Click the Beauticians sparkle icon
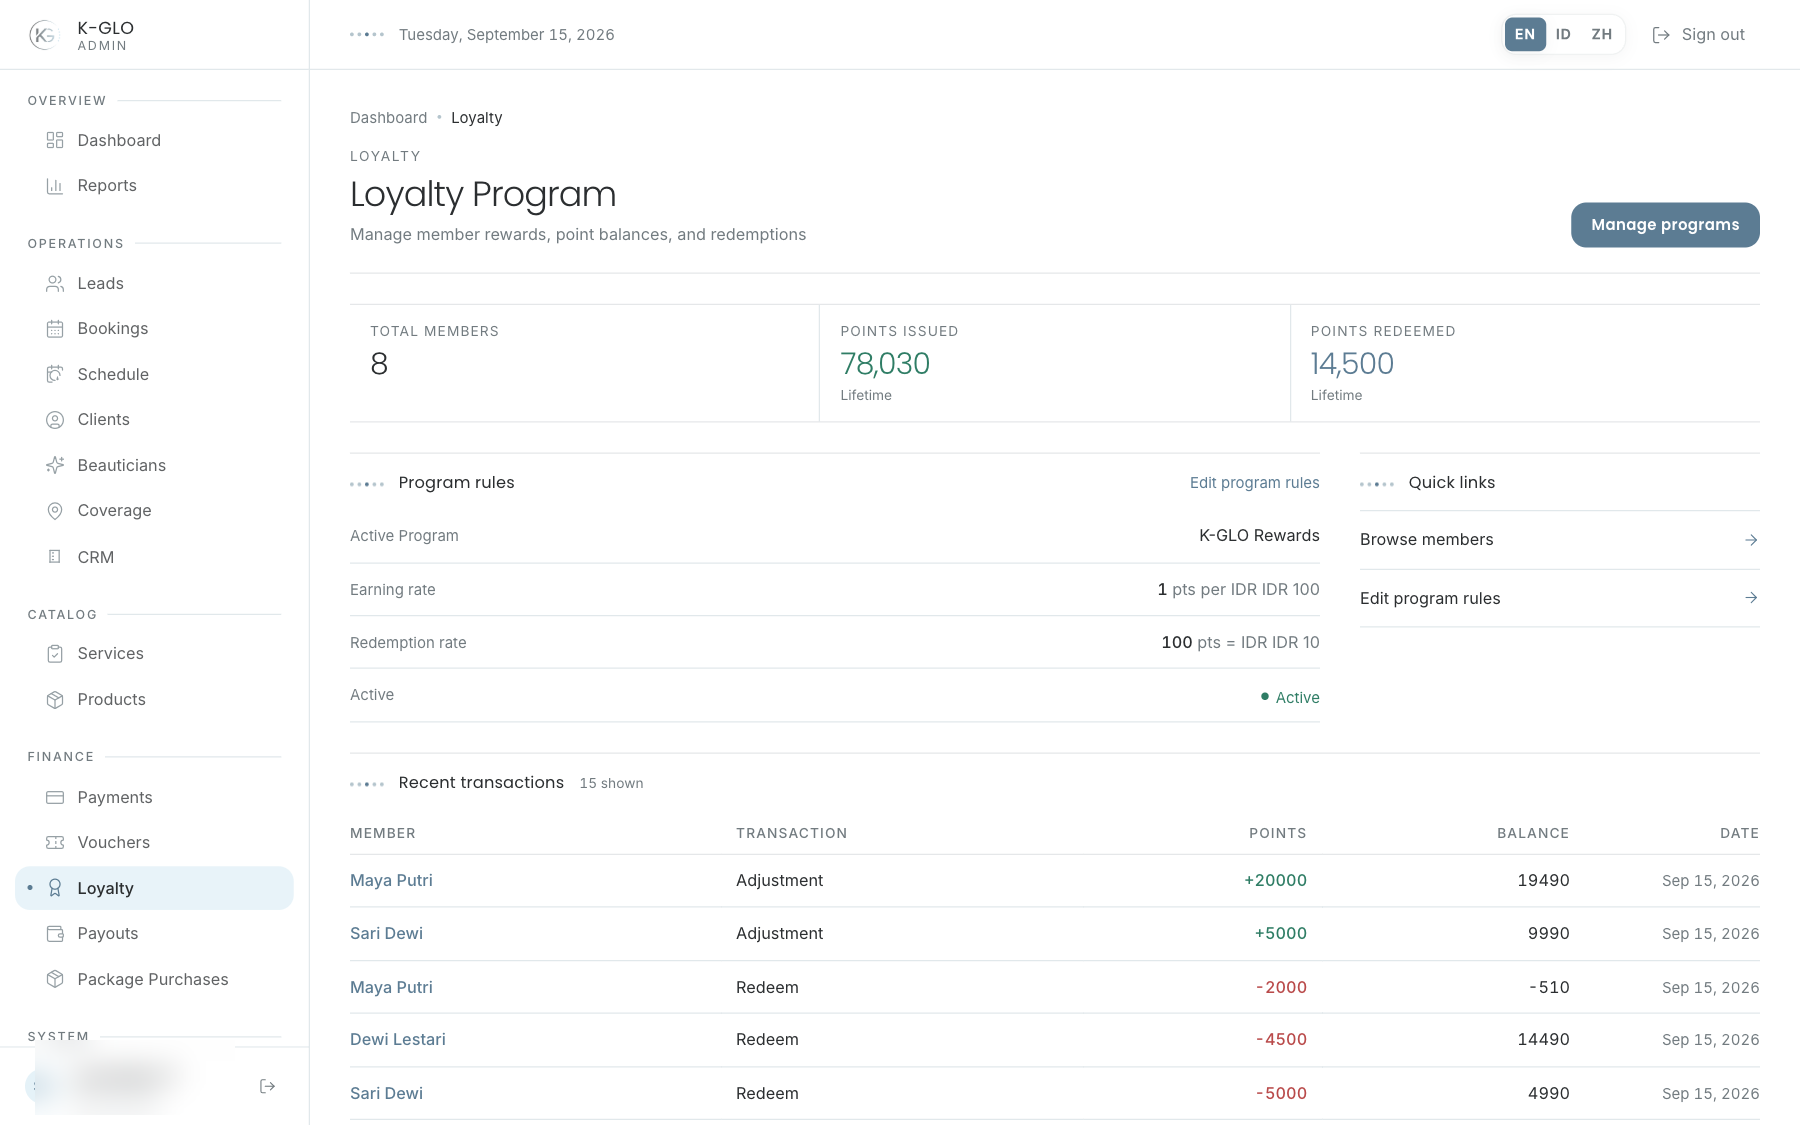This screenshot has width=1800, height=1125. click(55, 465)
